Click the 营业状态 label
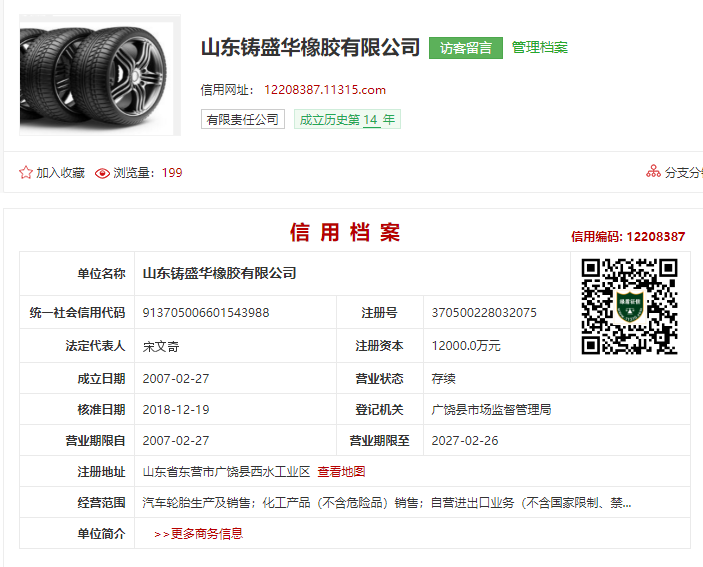 (x=379, y=379)
